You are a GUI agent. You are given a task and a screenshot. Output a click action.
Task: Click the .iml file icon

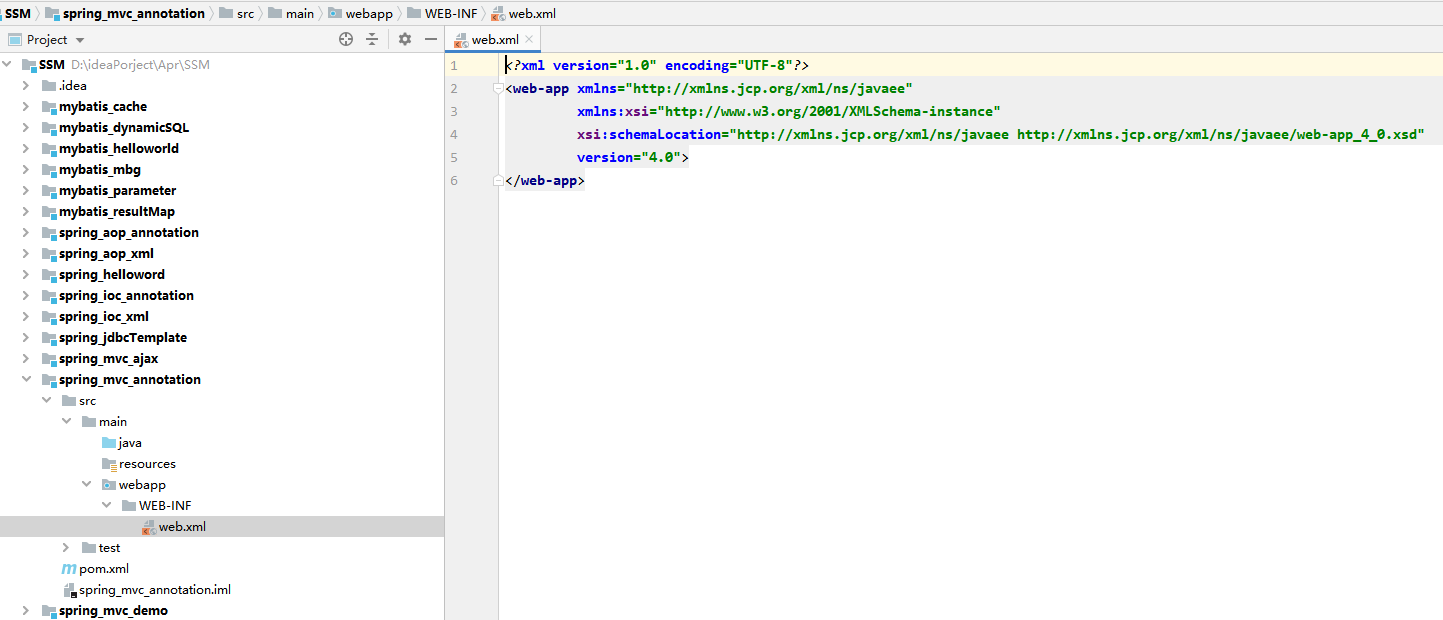(x=69, y=590)
